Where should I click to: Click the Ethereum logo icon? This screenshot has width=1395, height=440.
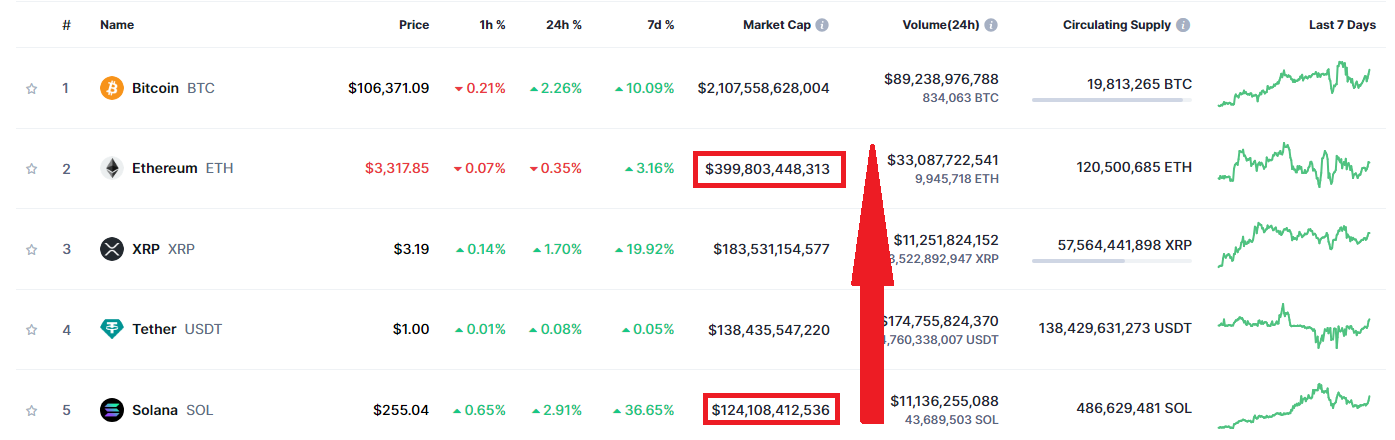pyautogui.click(x=112, y=169)
